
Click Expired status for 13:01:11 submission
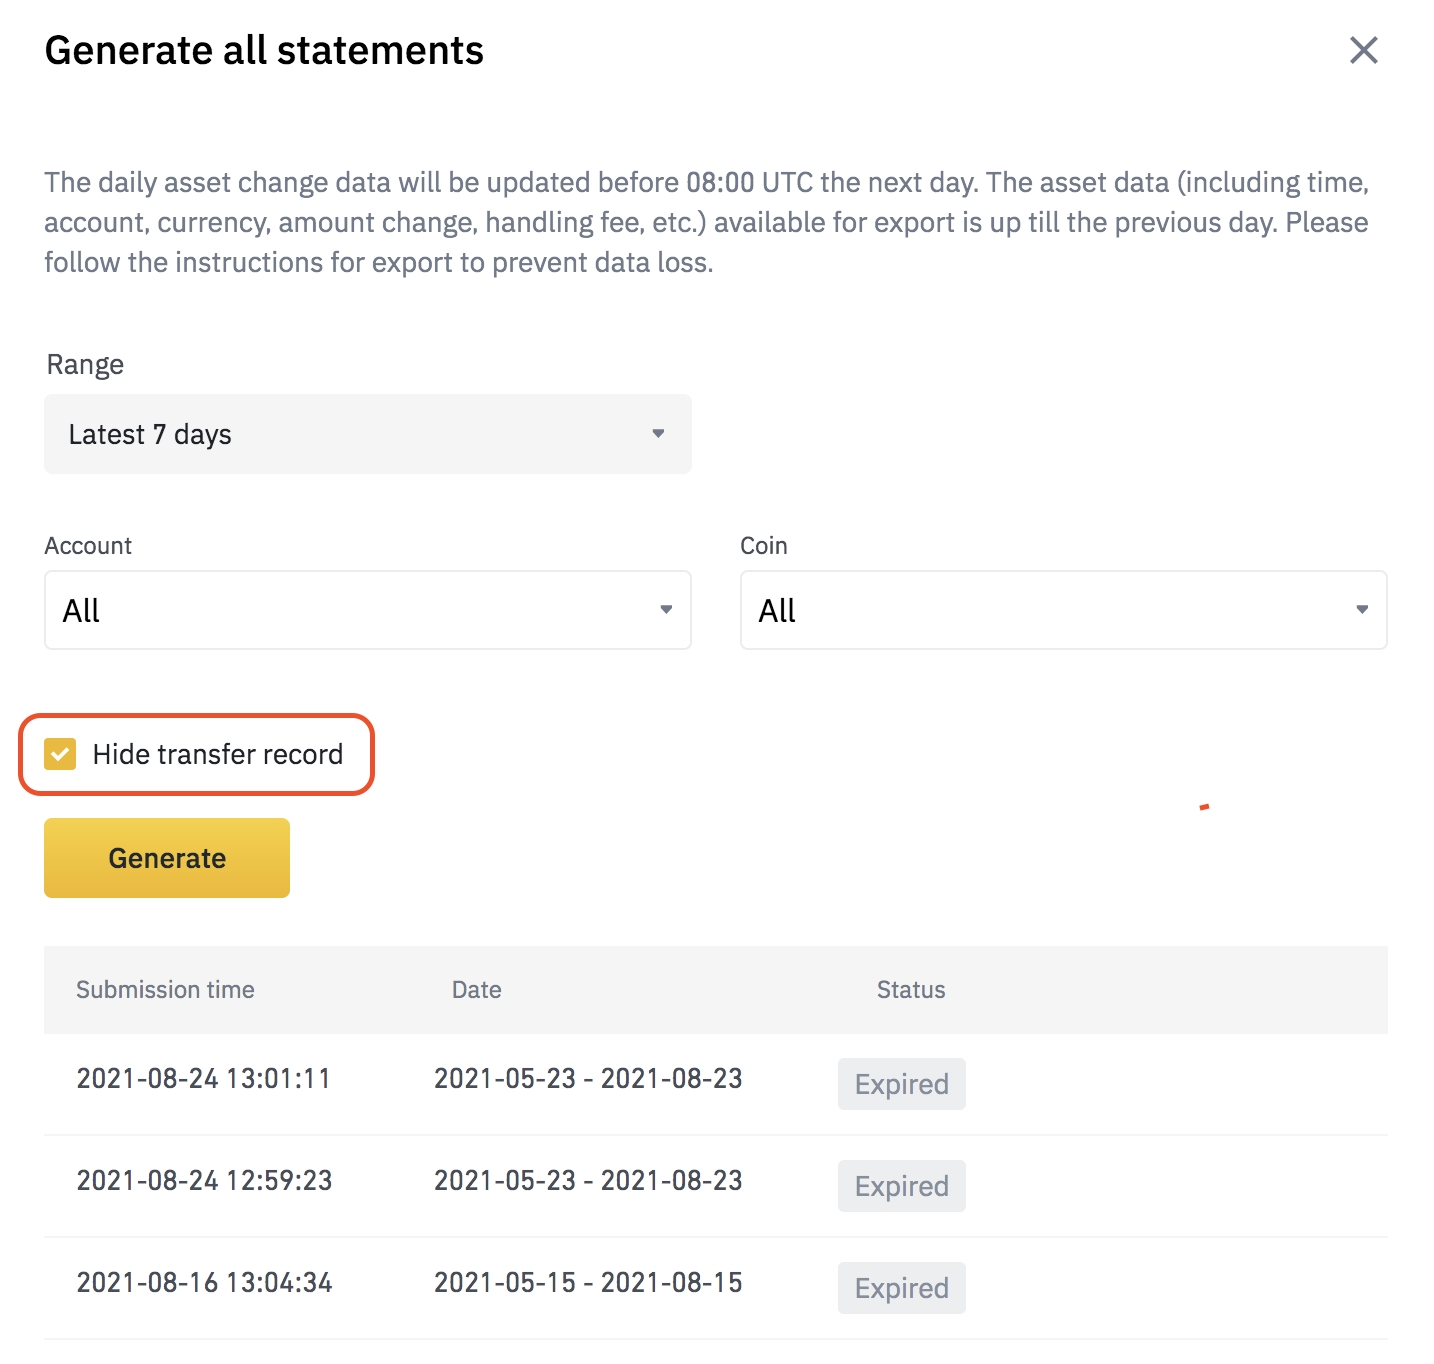[902, 1084]
